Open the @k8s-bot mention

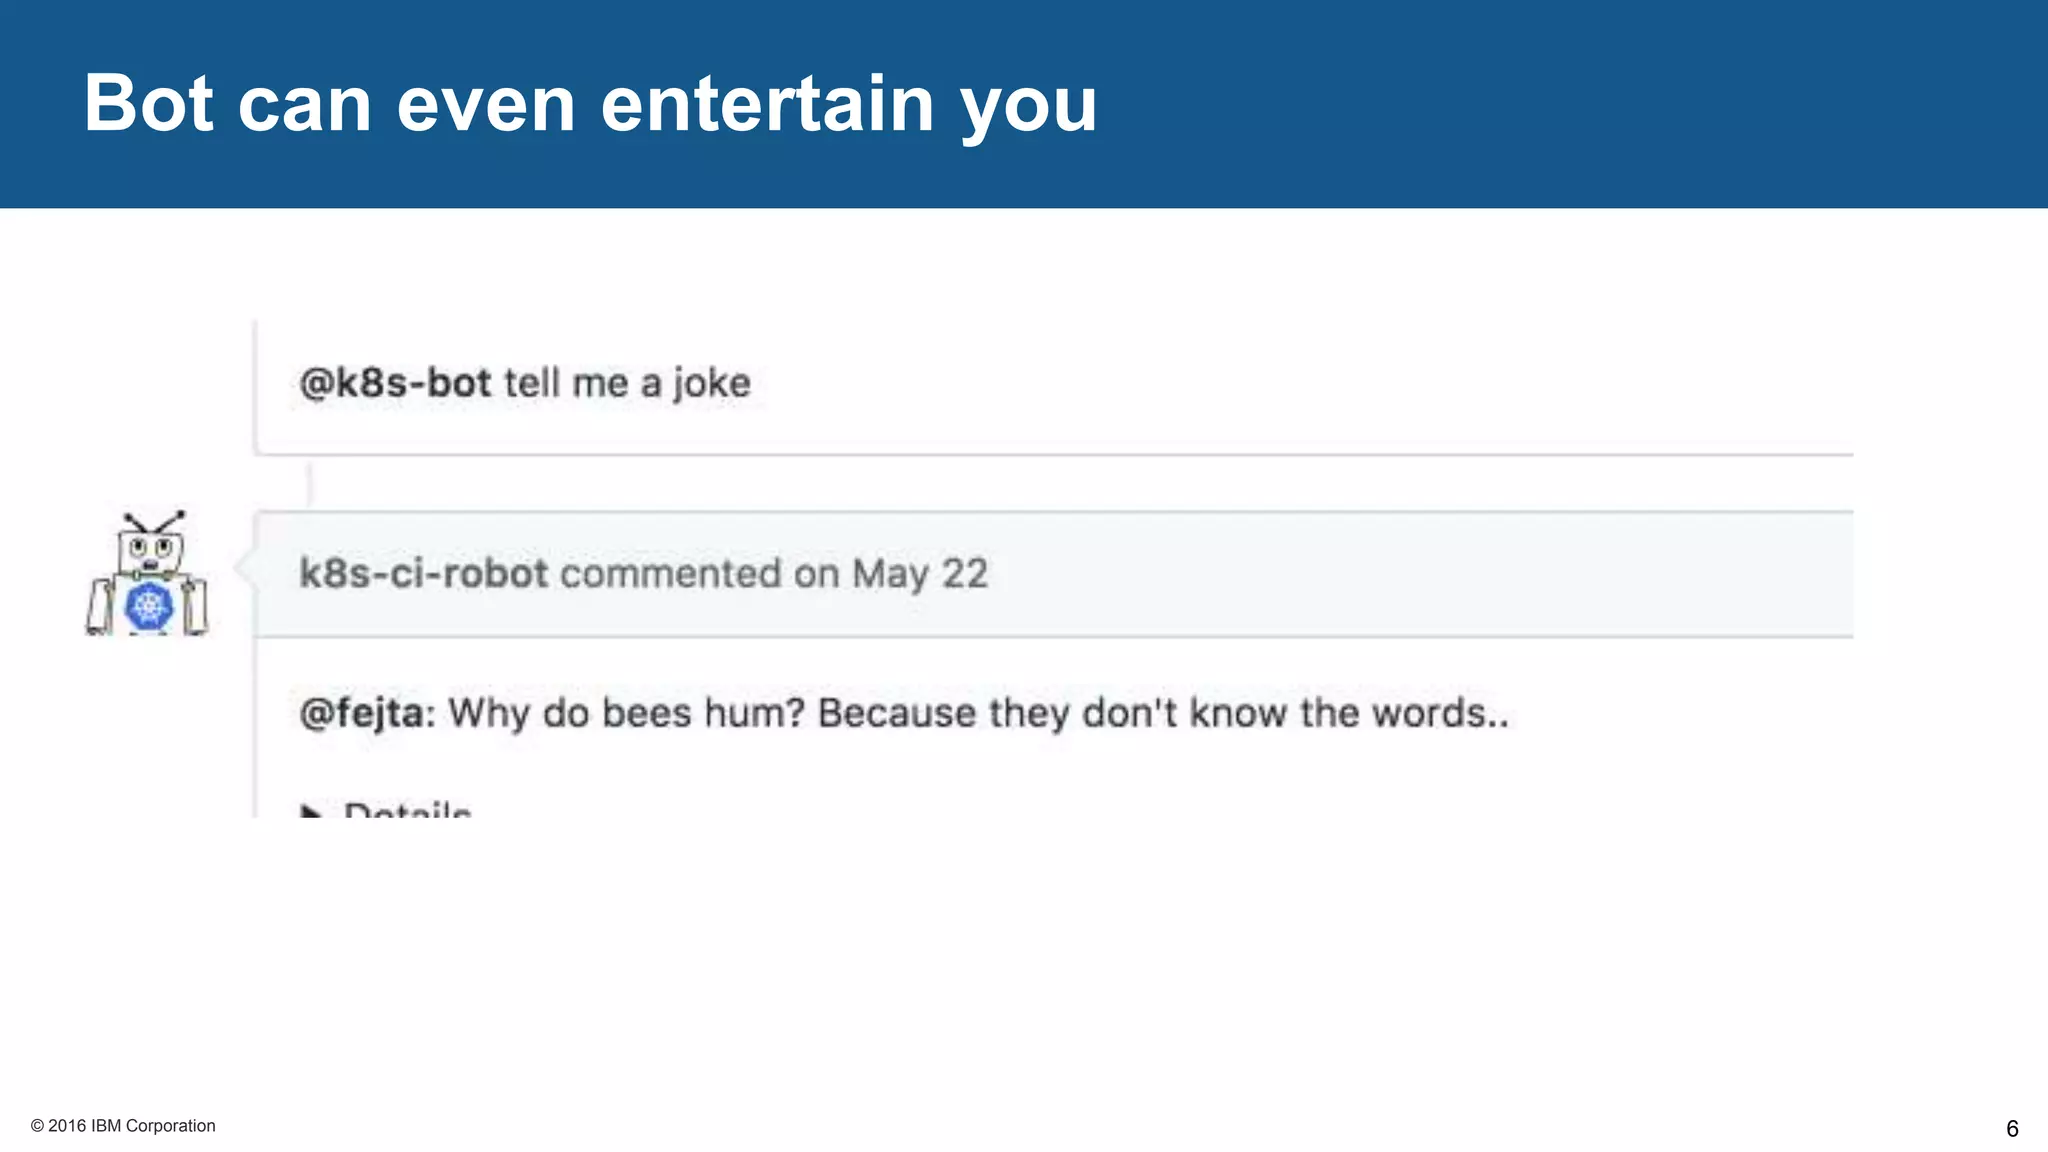click(x=395, y=383)
